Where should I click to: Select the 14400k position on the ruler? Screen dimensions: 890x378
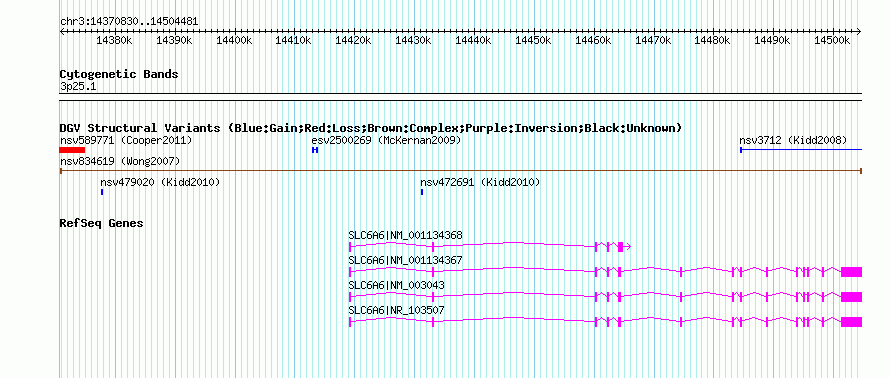[234, 40]
